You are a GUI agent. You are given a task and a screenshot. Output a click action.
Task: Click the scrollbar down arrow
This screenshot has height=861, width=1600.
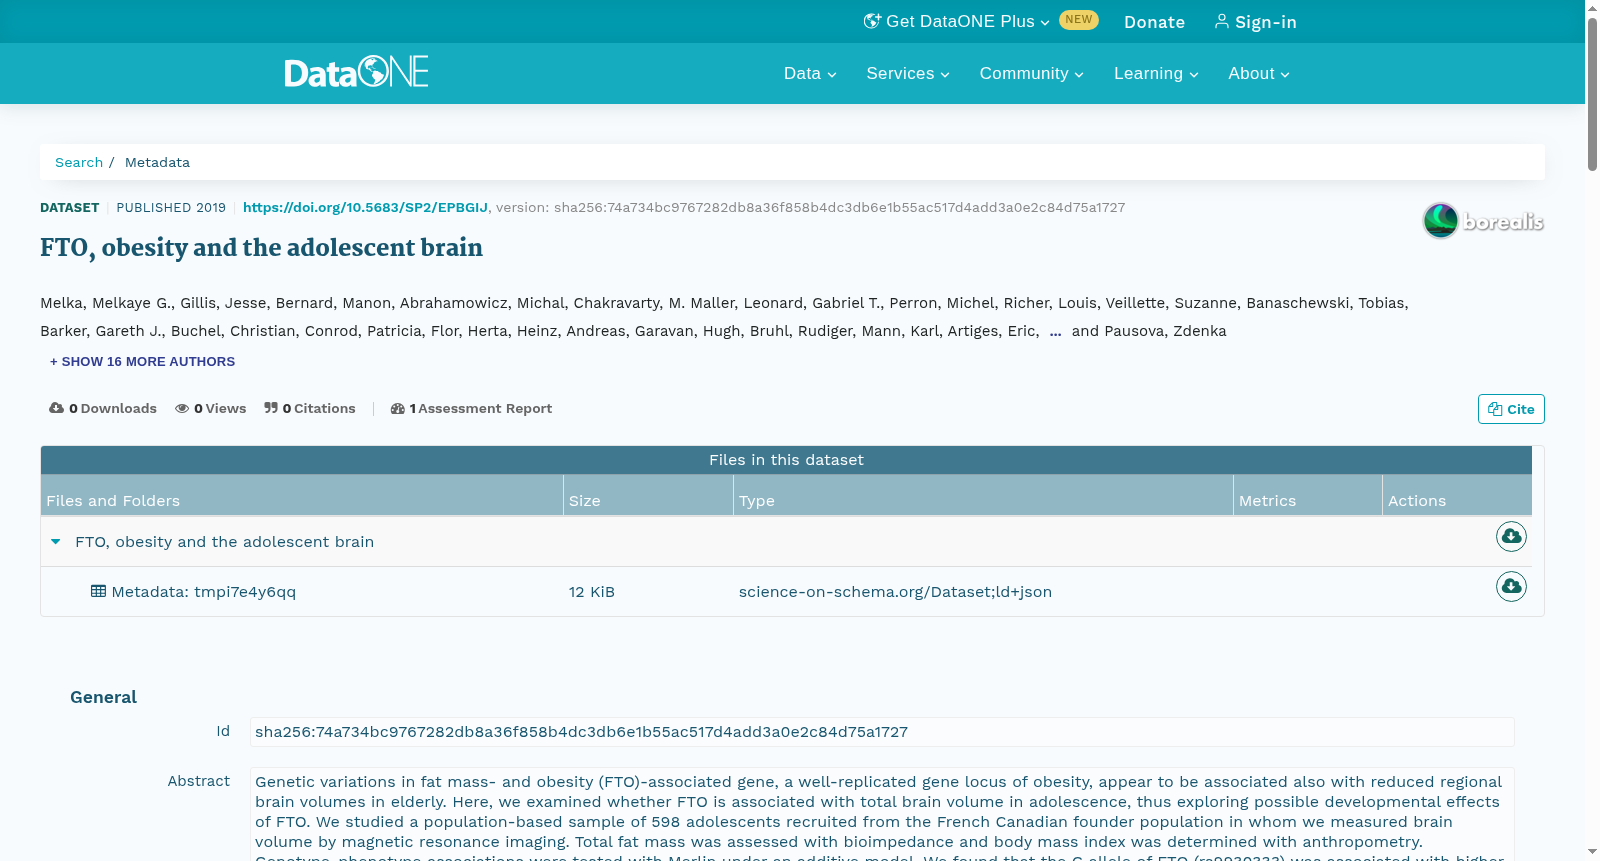click(1592, 852)
